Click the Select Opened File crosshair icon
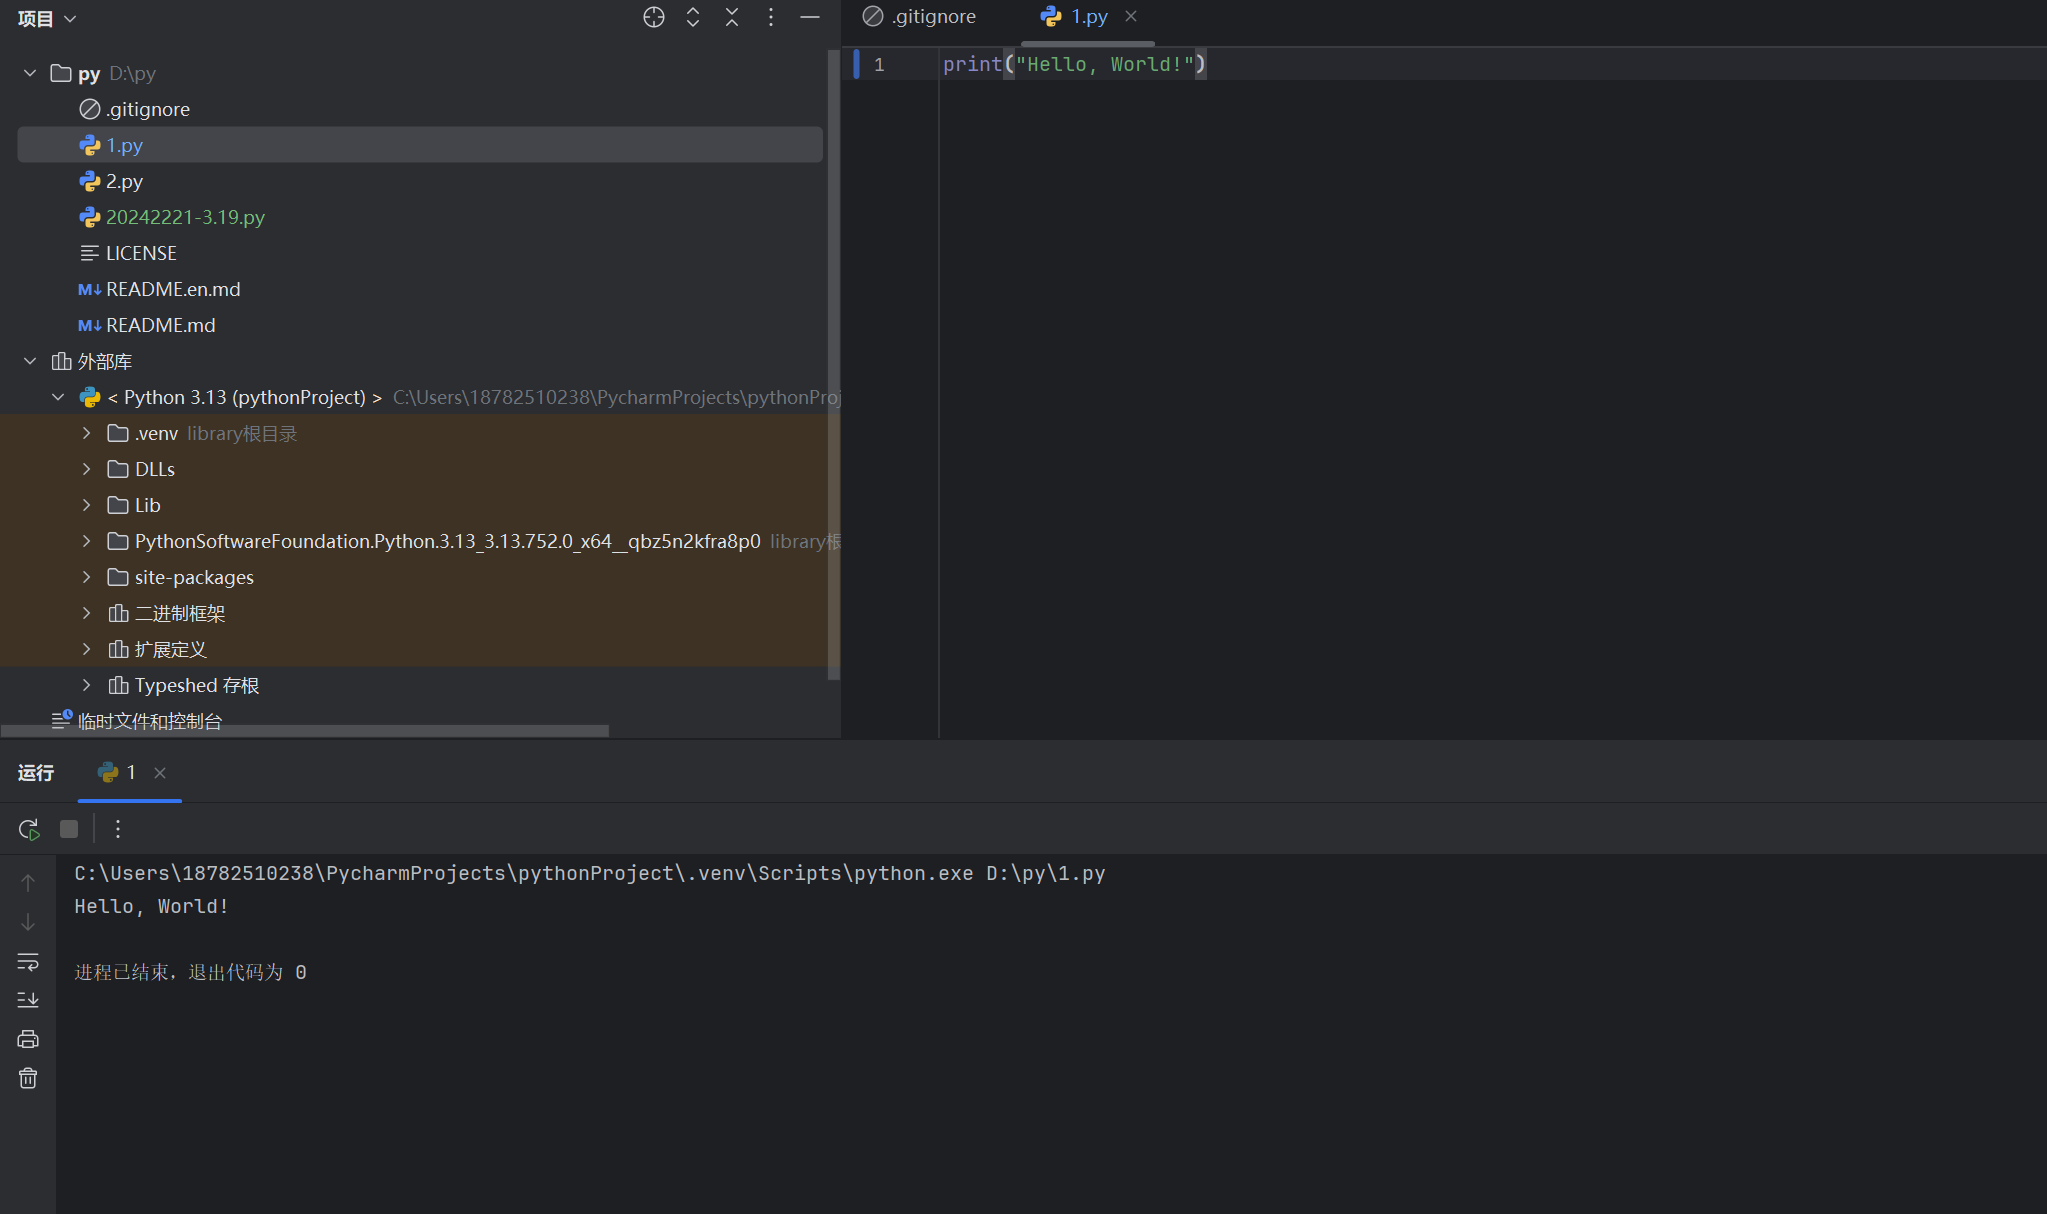Image resolution: width=2047 pixels, height=1214 pixels. [x=653, y=17]
